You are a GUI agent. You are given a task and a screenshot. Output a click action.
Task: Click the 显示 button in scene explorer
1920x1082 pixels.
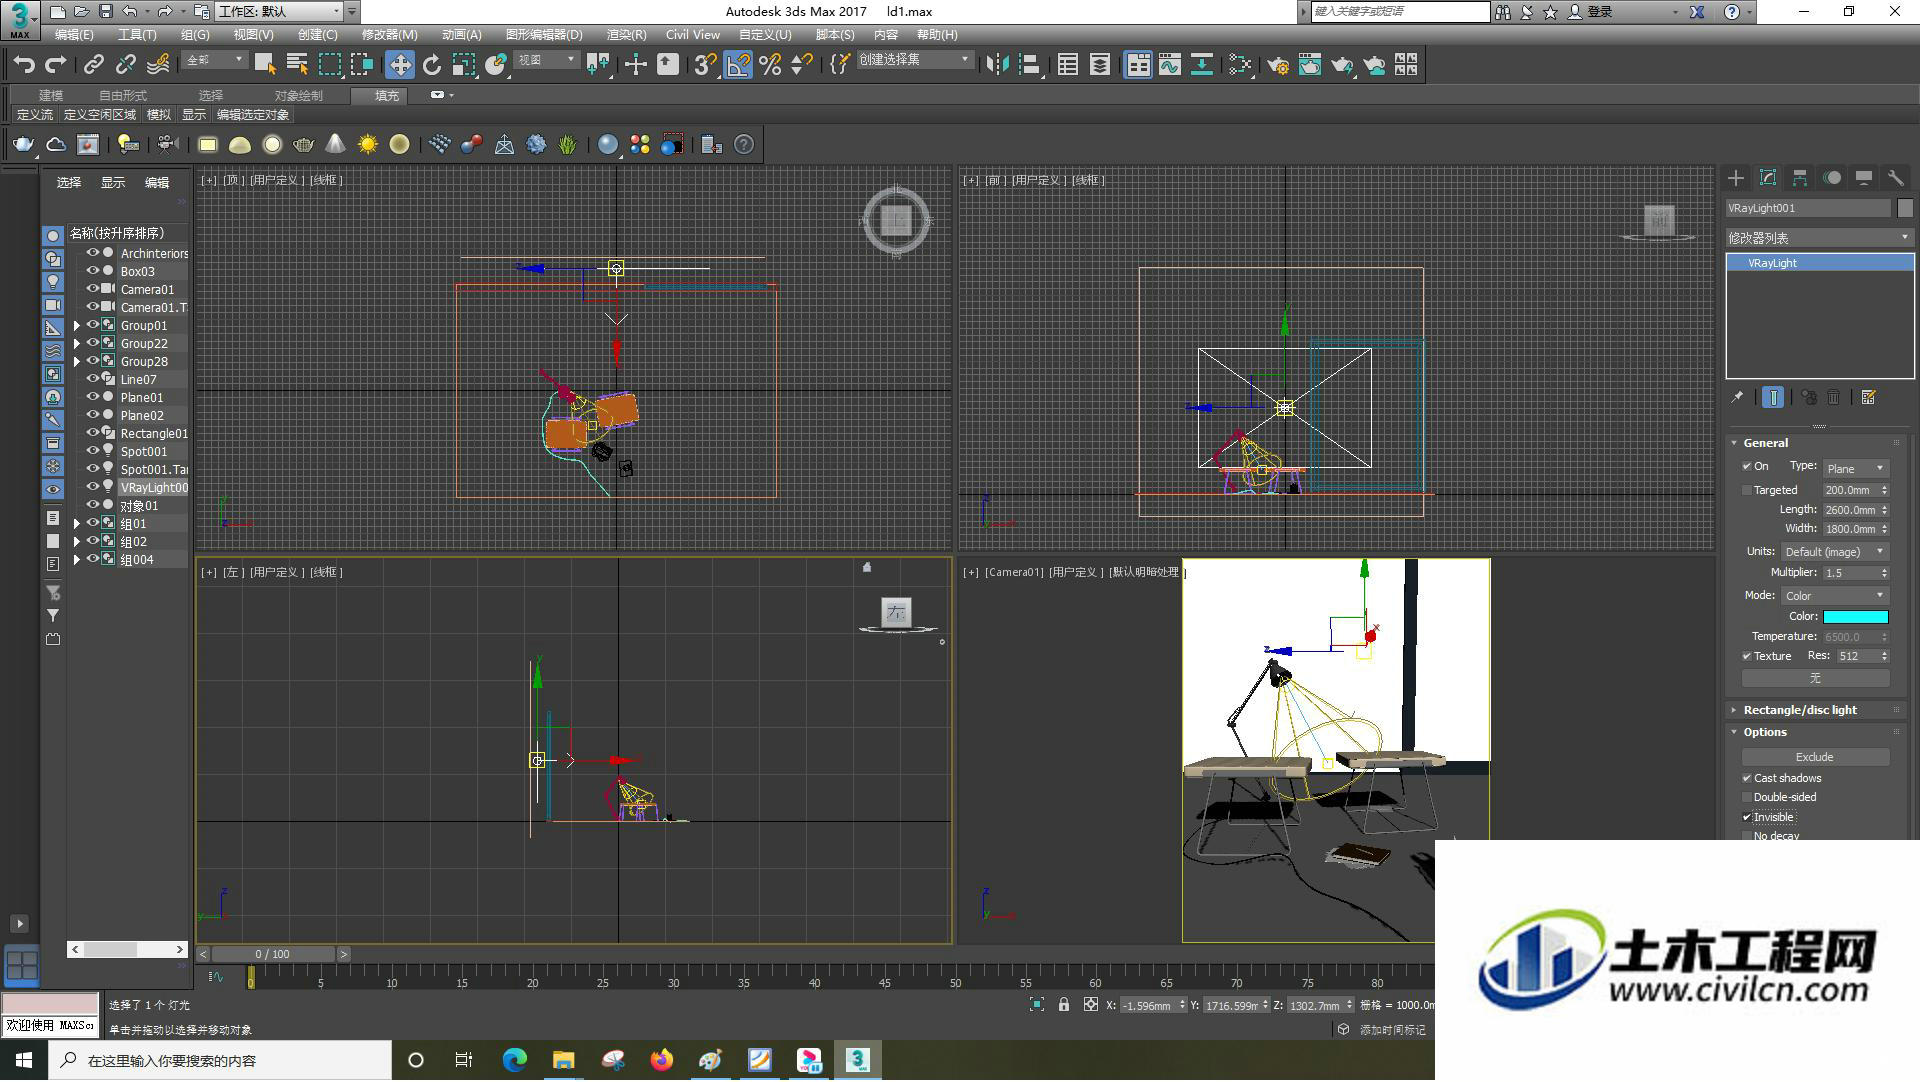tap(113, 183)
